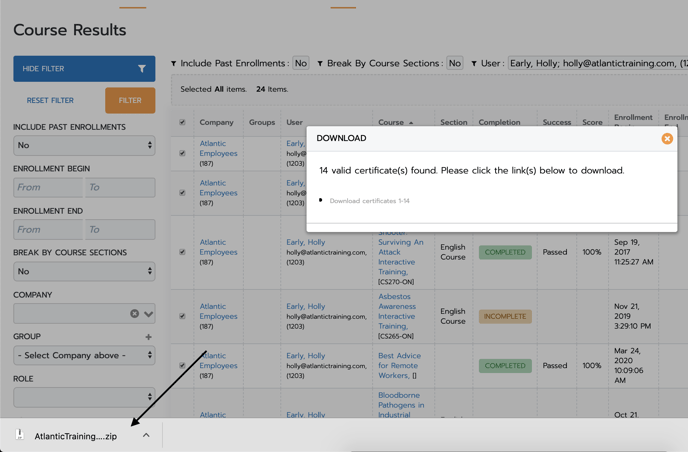Viewport: 688px width, 452px height.
Task: Close the Download dialog
Action: coord(667,139)
